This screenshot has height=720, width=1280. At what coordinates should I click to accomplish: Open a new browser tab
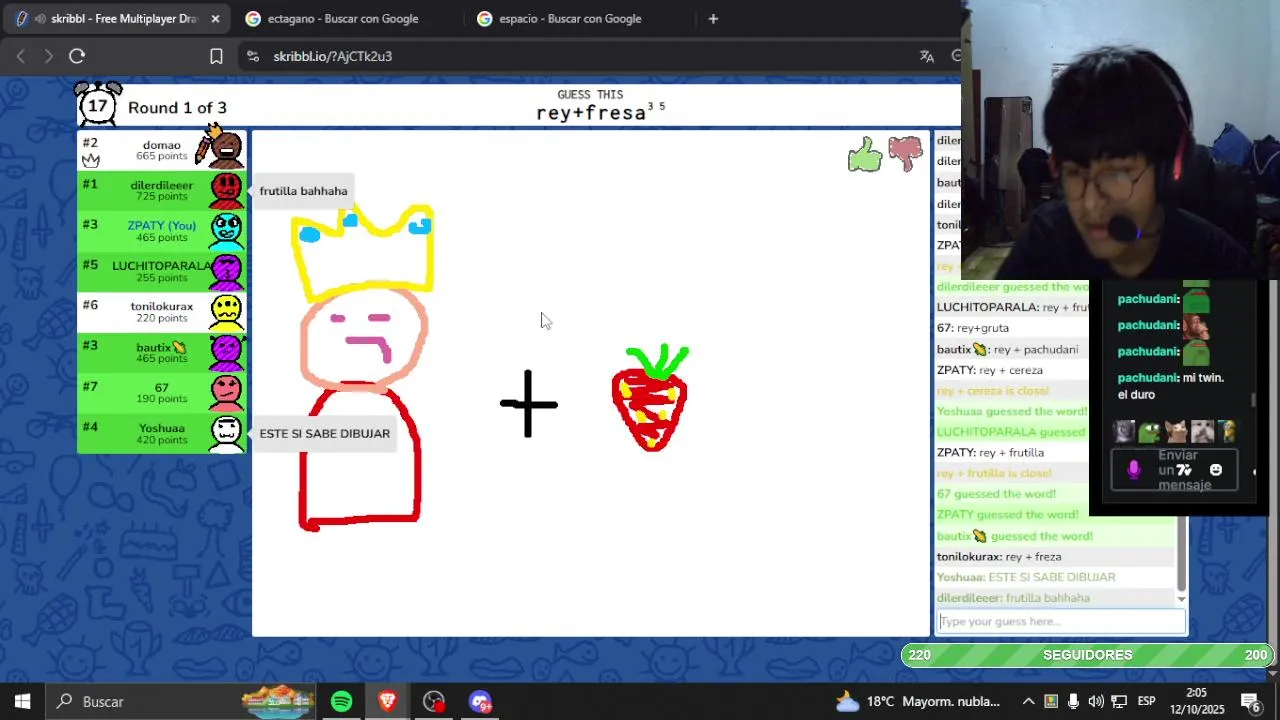(713, 18)
